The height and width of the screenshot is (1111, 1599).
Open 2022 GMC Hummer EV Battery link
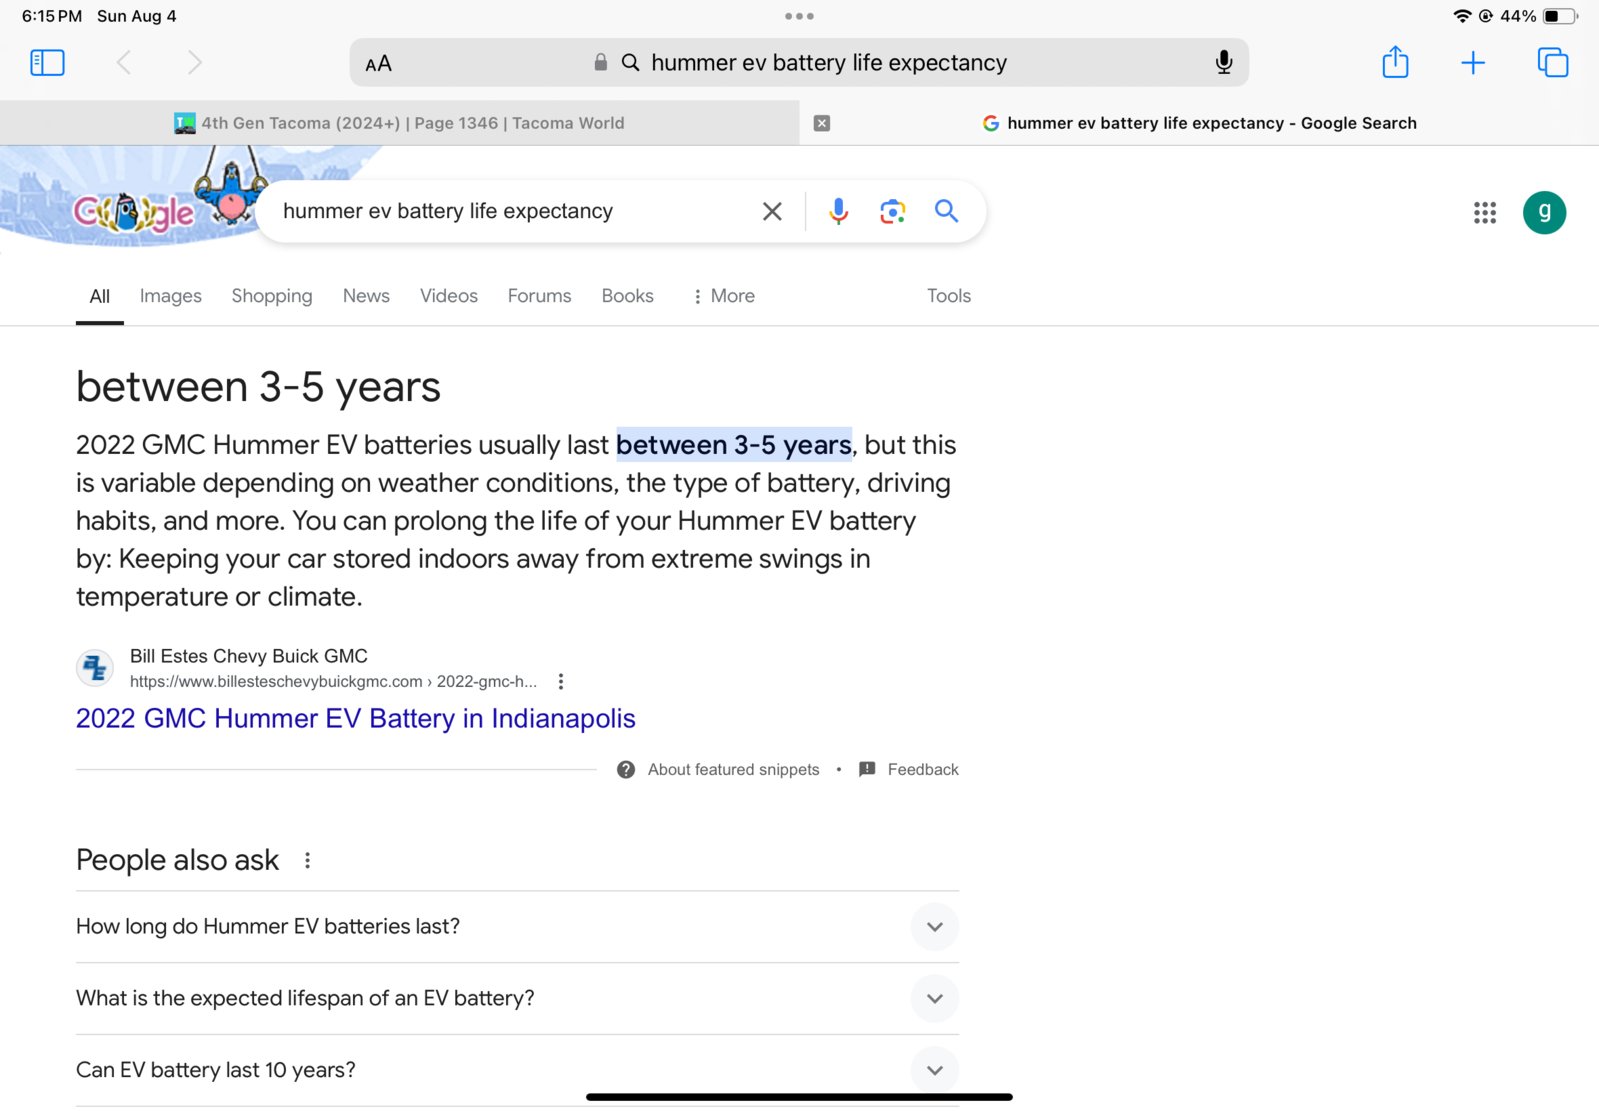pyautogui.click(x=356, y=719)
